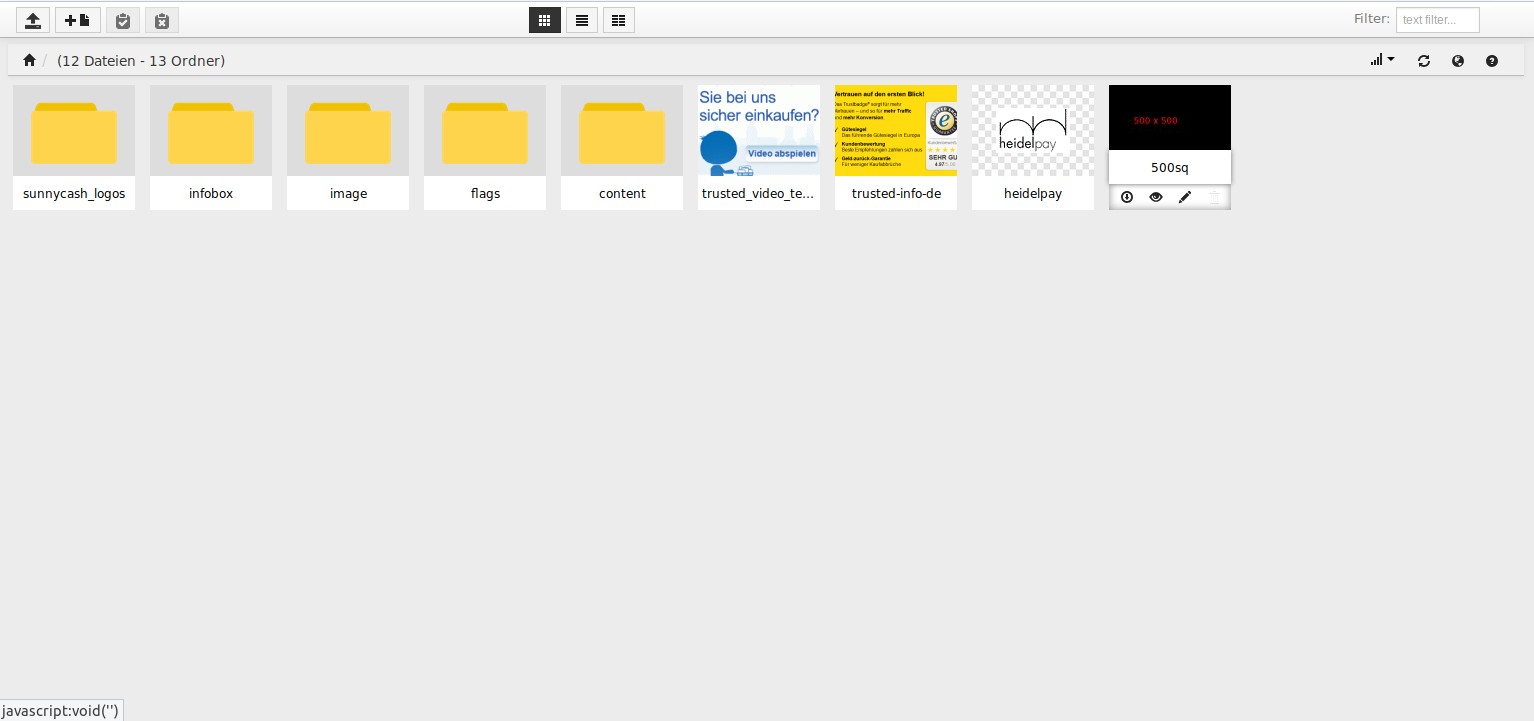Open the sort order dropdown
Screen dimensions: 1534x721
(1381, 60)
